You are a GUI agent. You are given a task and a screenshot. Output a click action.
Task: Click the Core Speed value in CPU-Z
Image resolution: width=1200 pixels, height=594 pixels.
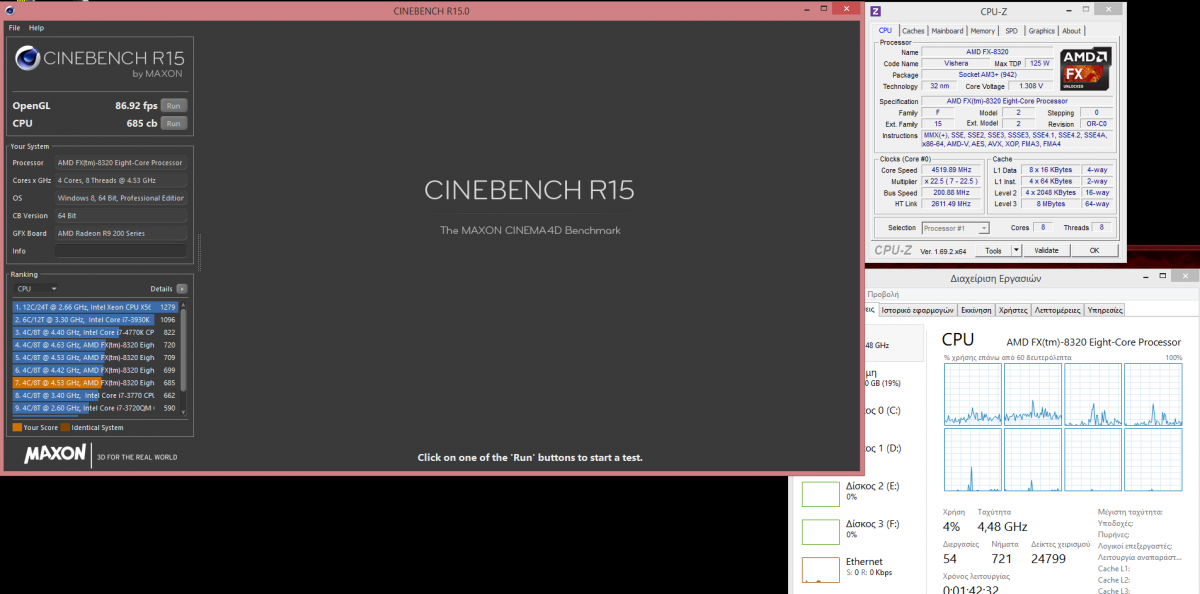[x=950, y=170]
